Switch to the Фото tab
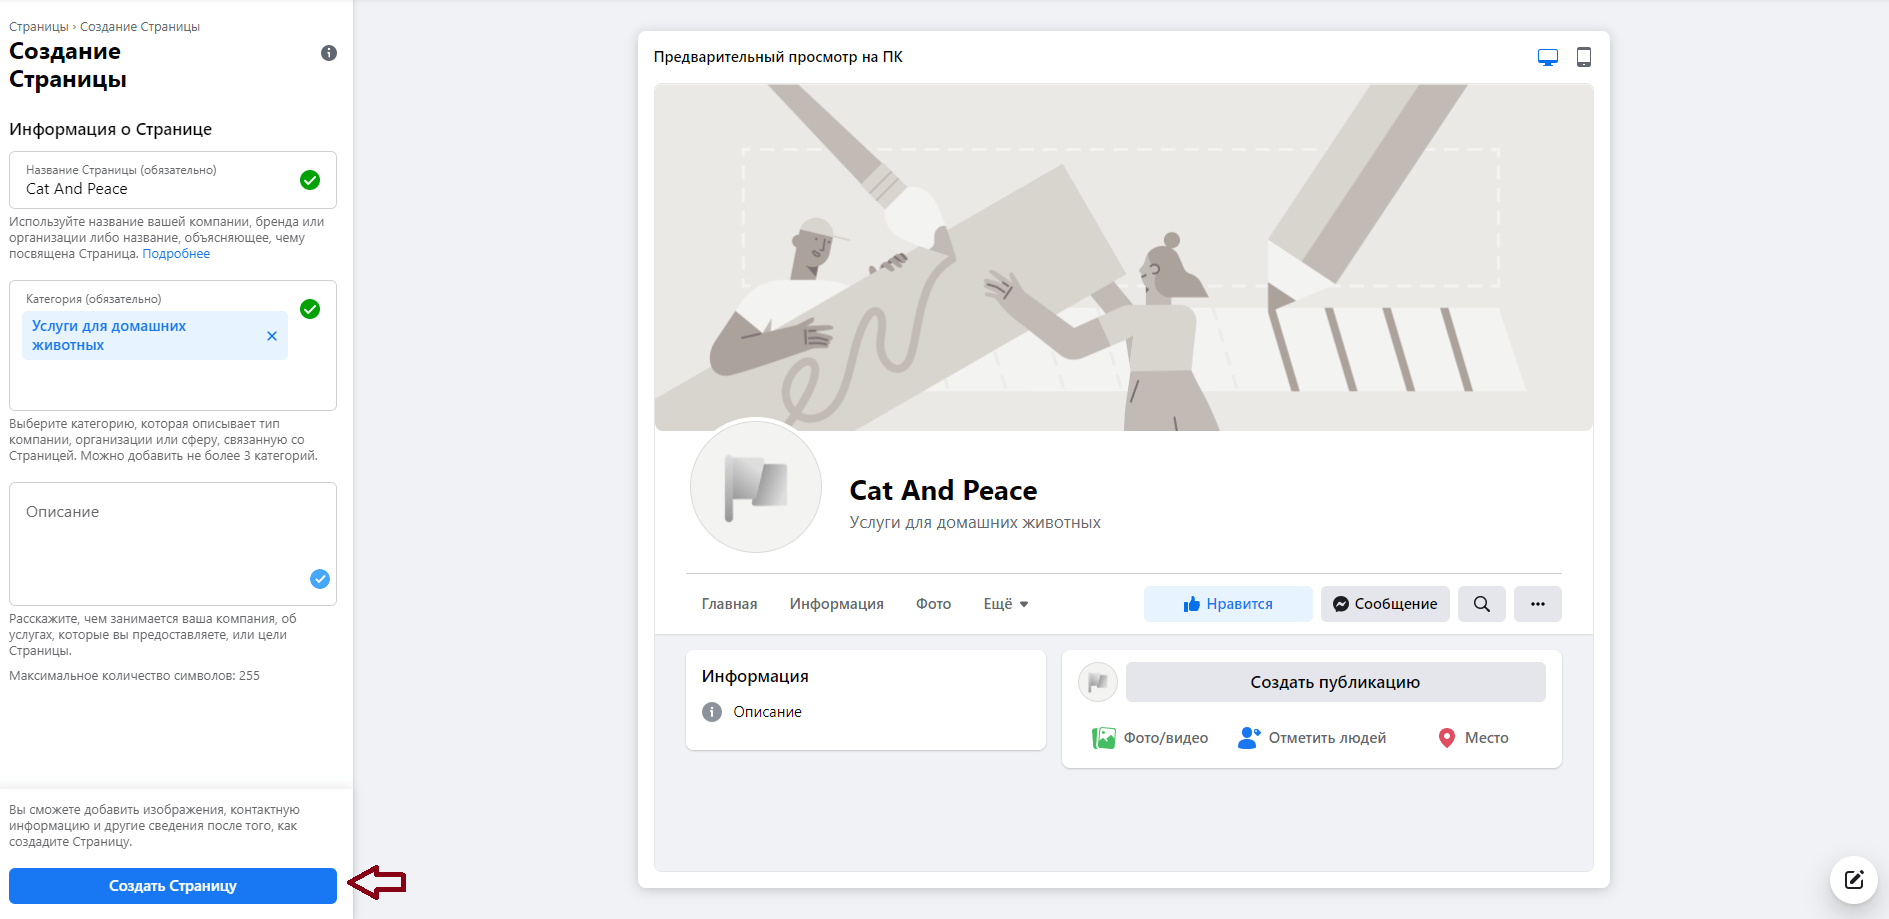The image size is (1889, 919). [x=933, y=604]
